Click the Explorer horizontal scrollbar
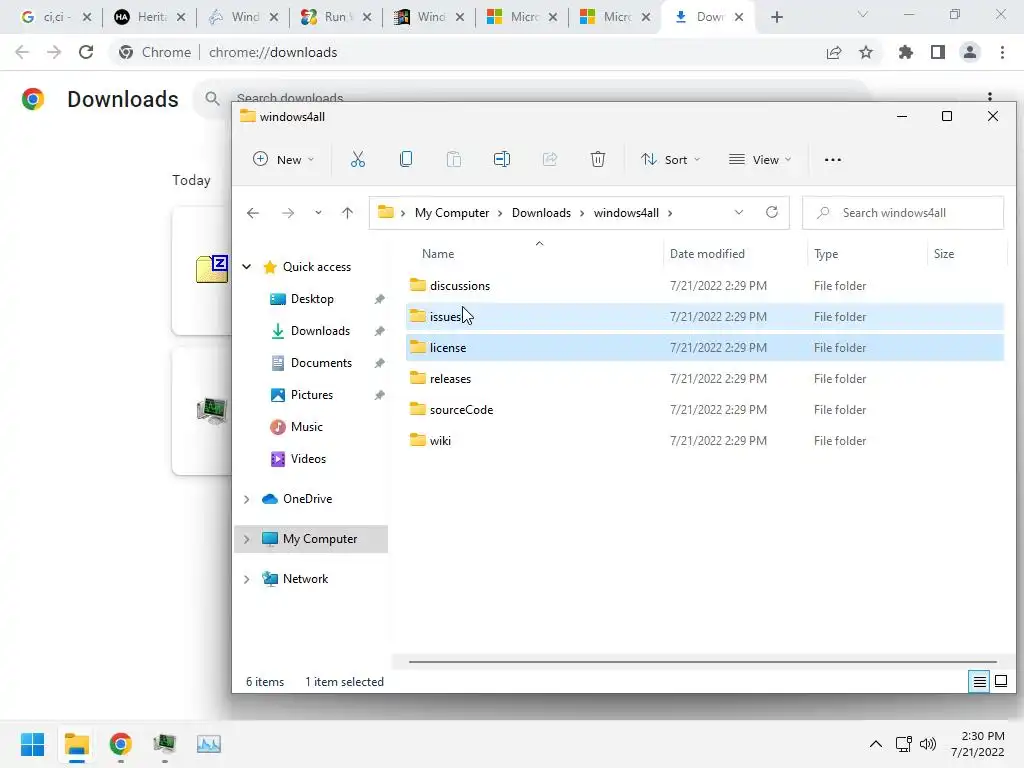Viewport: 1024px width, 768px height. pos(703,662)
